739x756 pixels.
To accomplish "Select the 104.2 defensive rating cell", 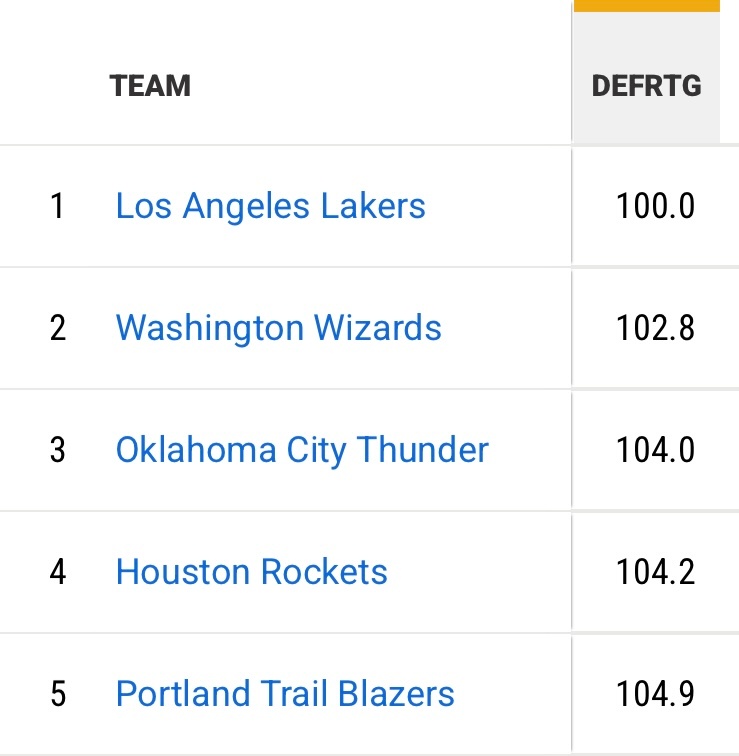I will (x=655, y=573).
